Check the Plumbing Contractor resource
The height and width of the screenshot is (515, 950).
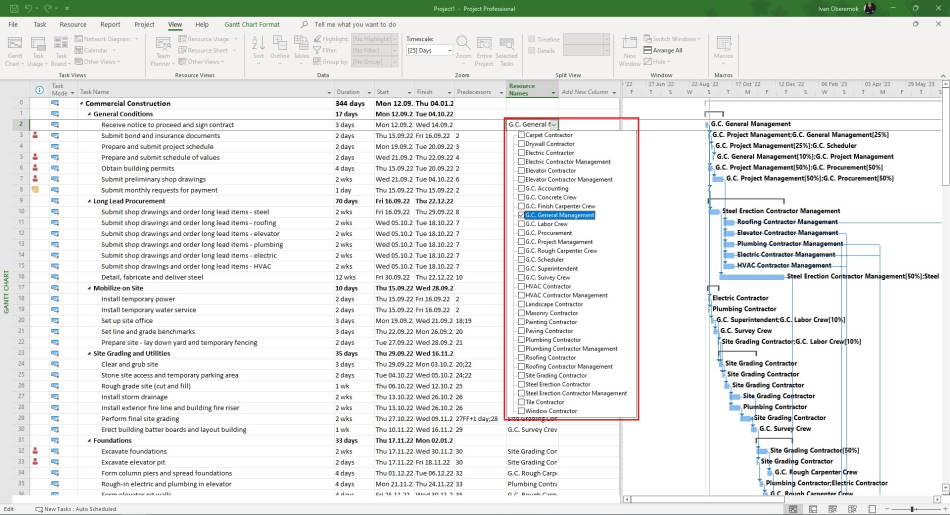[522, 340]
